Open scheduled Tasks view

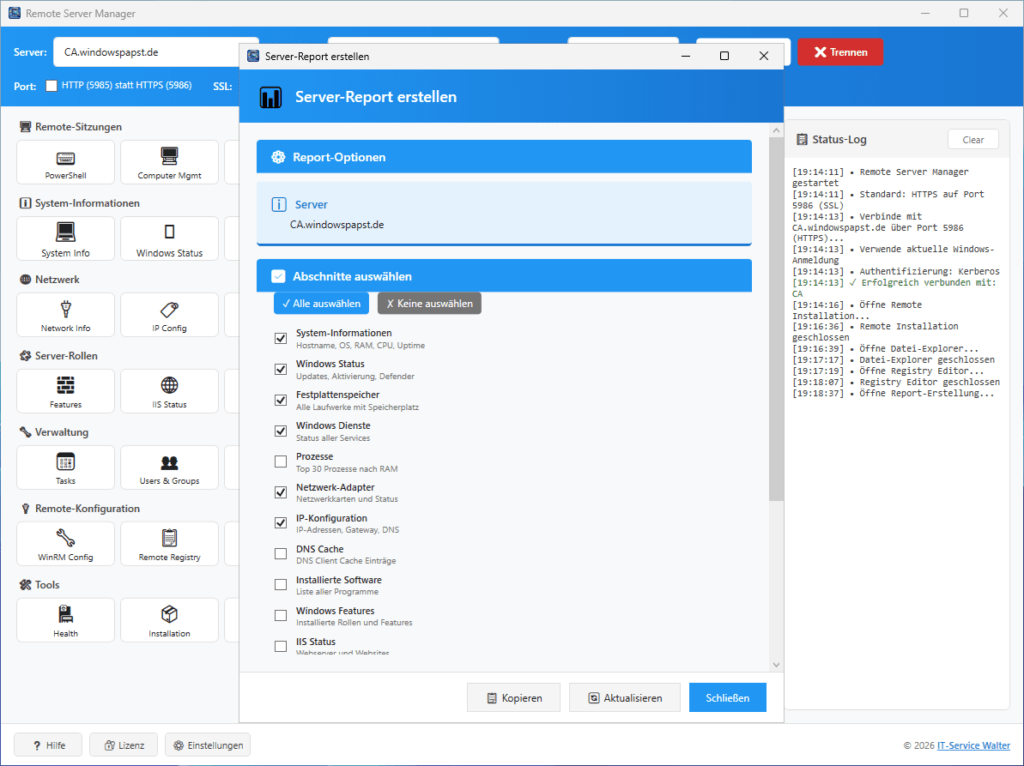(x=64, y=467)
